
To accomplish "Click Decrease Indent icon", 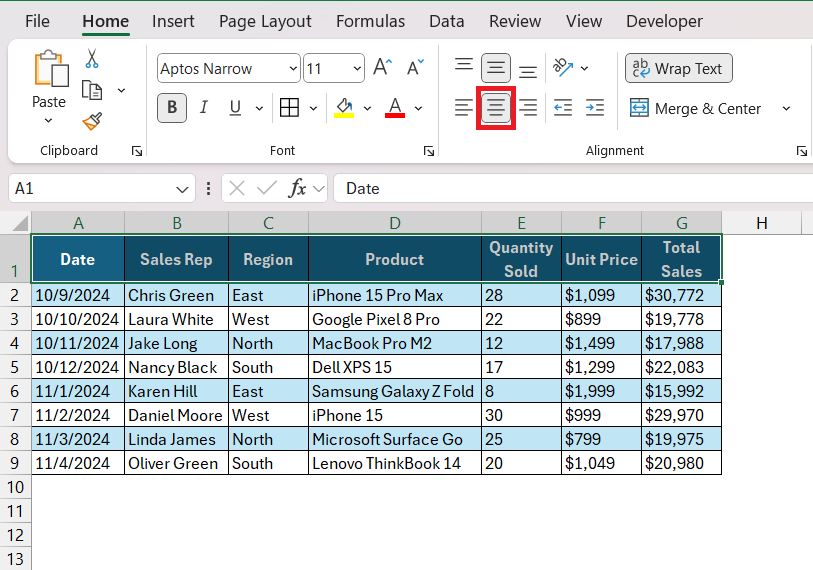I will [x=563, y=108].
